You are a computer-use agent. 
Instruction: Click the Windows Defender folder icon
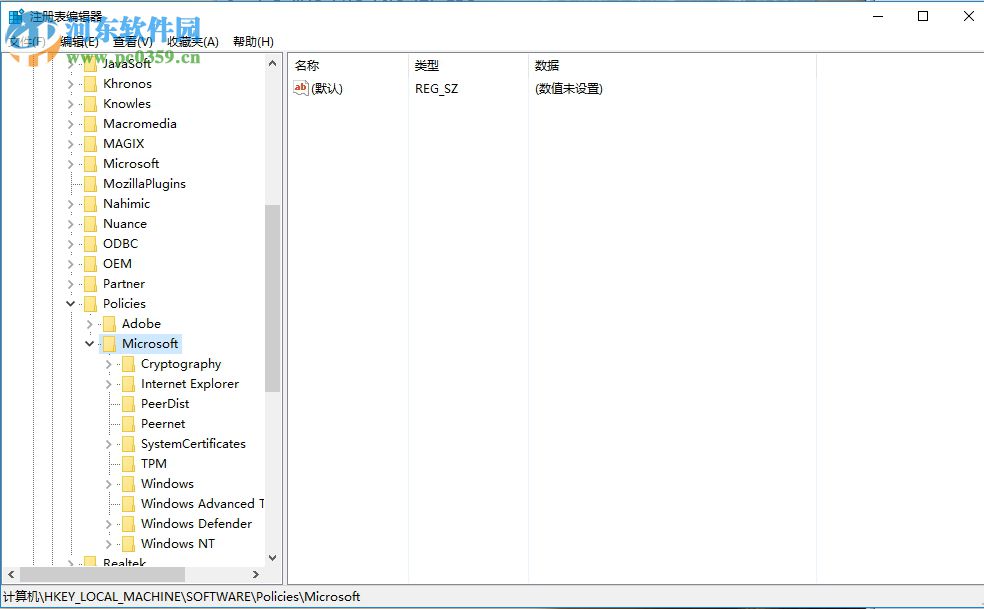(130, 523)
